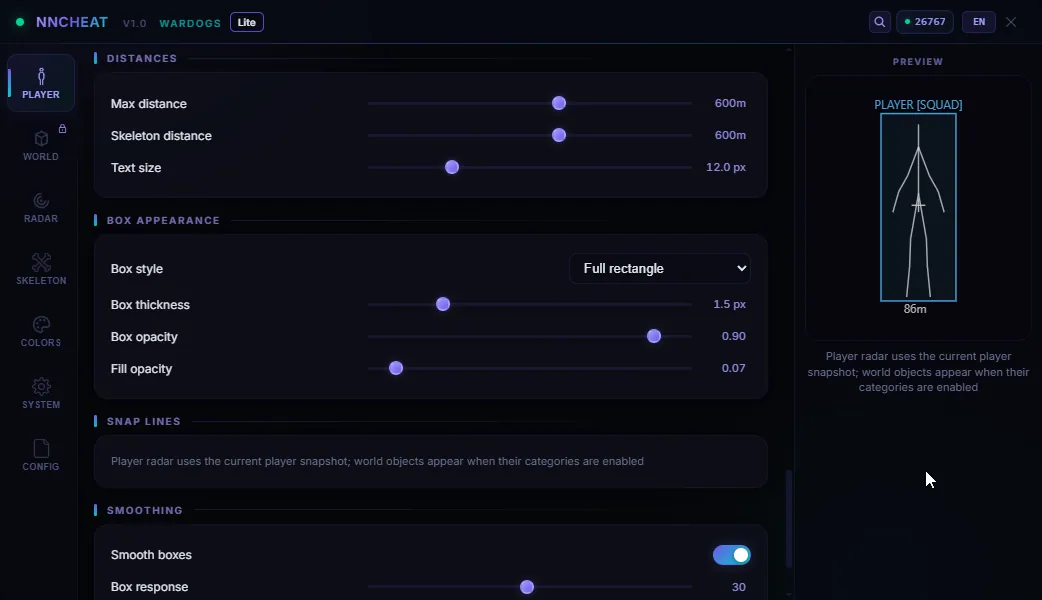Screen dimensions: 1042x600
Task: Click the search magnifier icon
Action: pyautogui.click(x=879, y=22)
